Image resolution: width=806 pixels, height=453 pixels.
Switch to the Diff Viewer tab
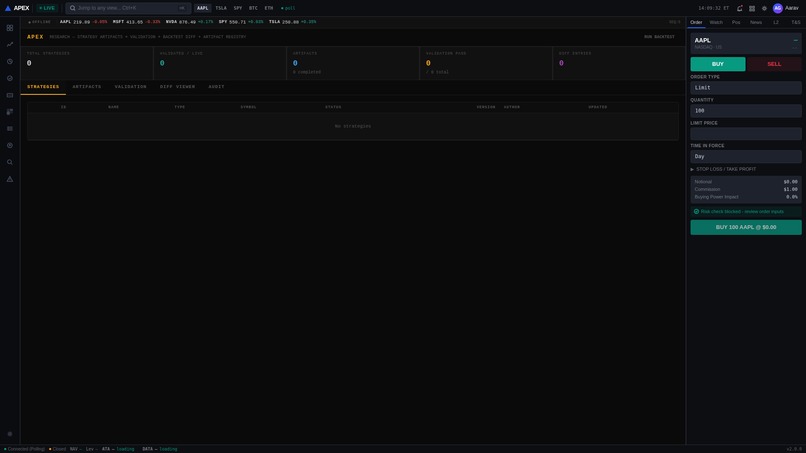[177, 87]
